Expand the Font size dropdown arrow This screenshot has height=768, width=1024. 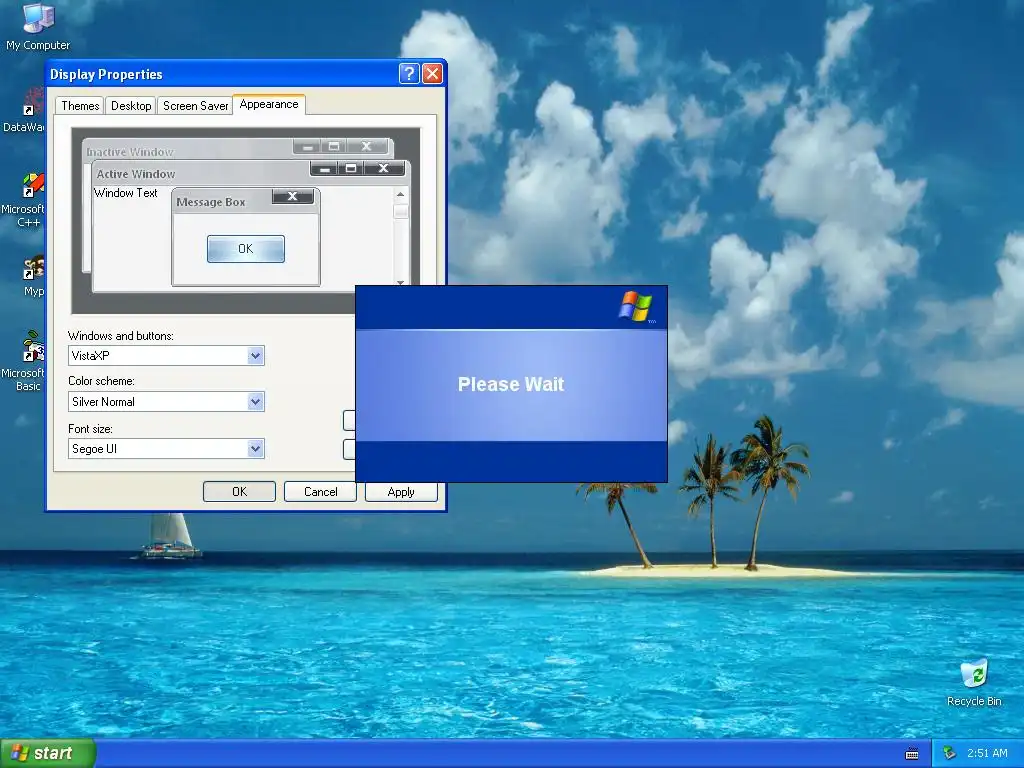click(255, 449)
